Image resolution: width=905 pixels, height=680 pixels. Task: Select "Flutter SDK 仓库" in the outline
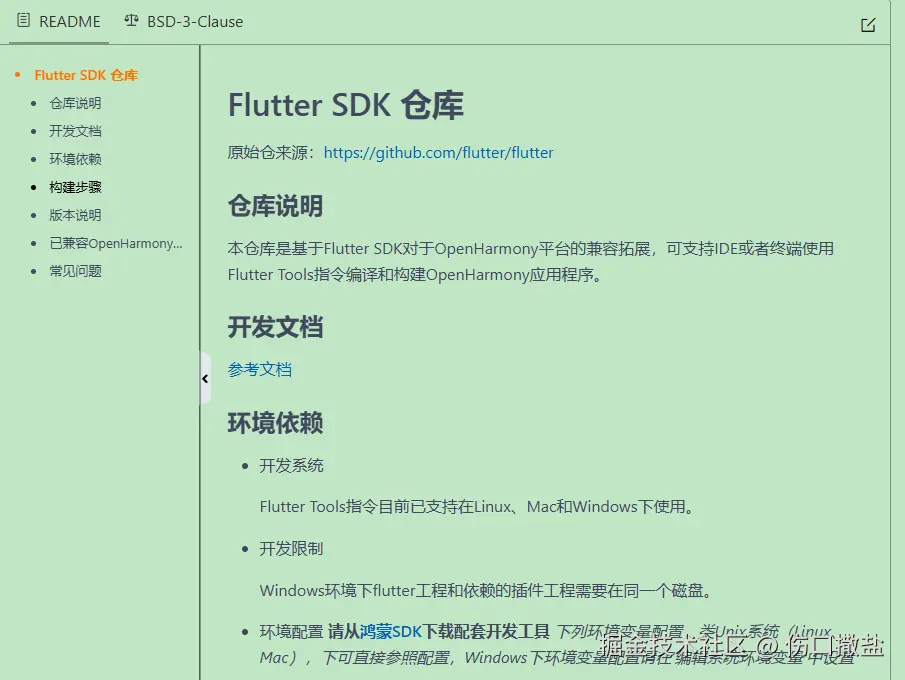(86, 75)
